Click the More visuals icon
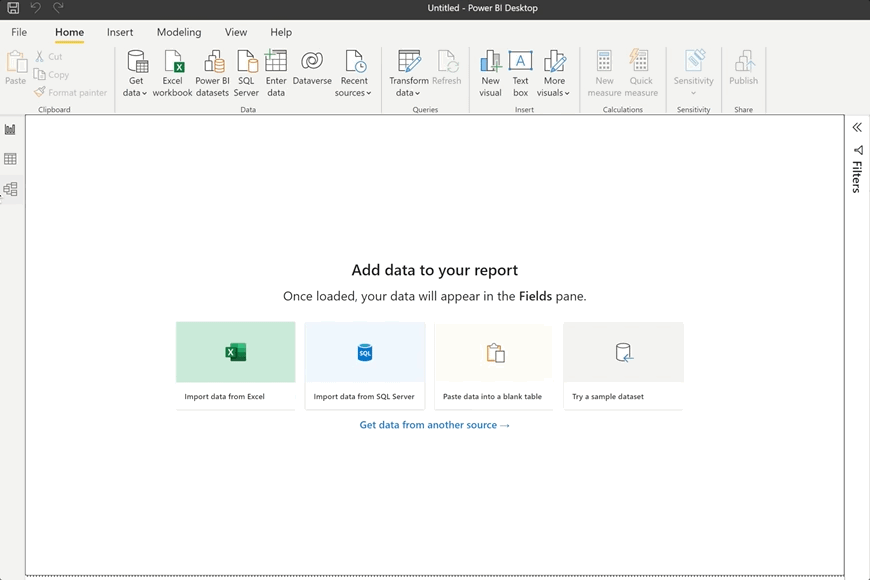870x580 pixels. (554, 61)
